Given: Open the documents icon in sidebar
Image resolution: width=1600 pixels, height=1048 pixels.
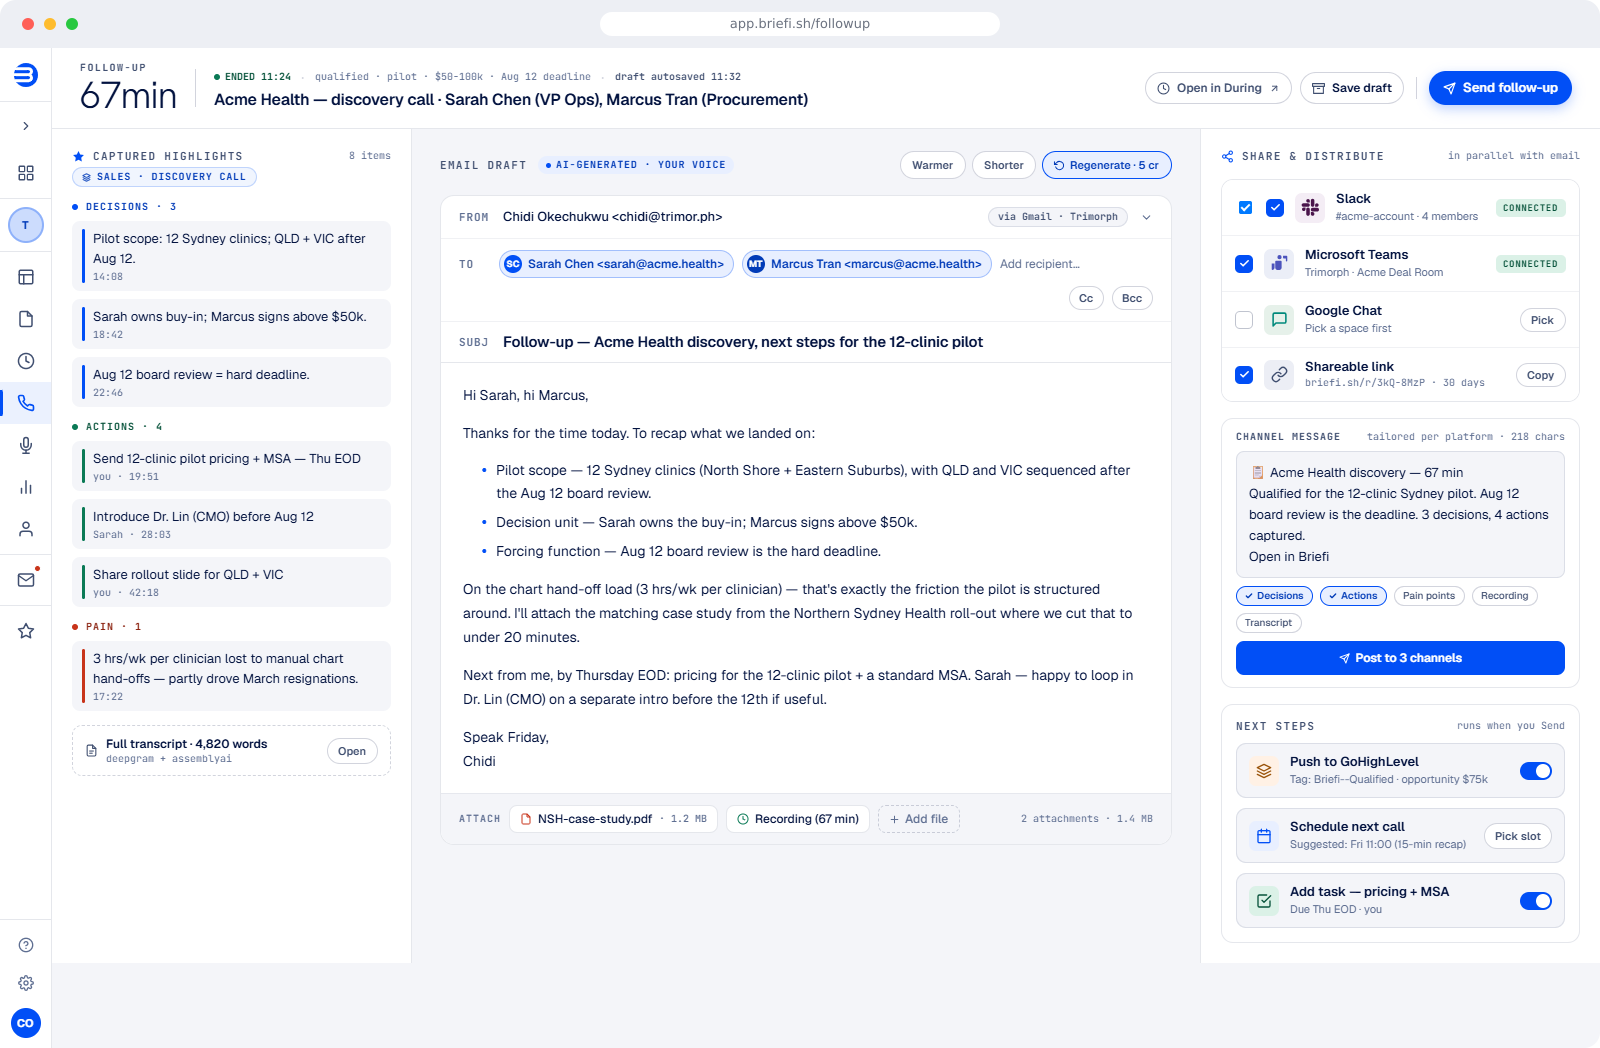Looking at the screenshot, I should [x=26, y=319].
